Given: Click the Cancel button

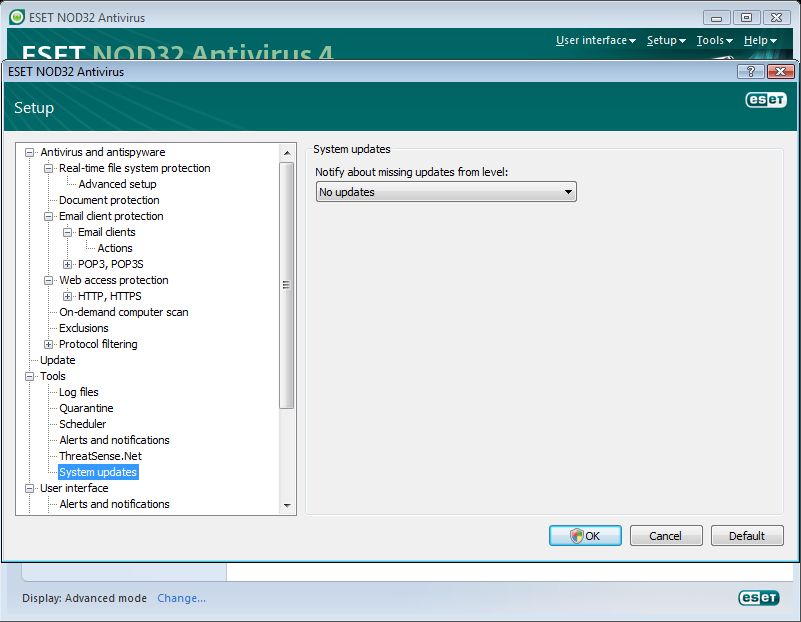Looking at the screenshot, I should (666, 536).
